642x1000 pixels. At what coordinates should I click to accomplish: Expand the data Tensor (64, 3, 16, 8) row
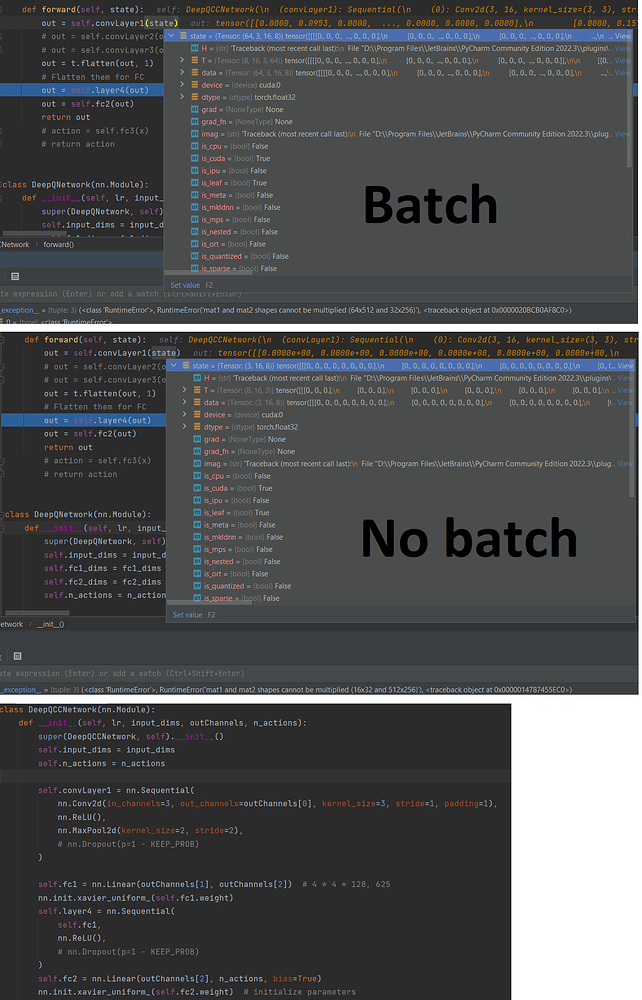pyautogui.click(x=182, y=73)
